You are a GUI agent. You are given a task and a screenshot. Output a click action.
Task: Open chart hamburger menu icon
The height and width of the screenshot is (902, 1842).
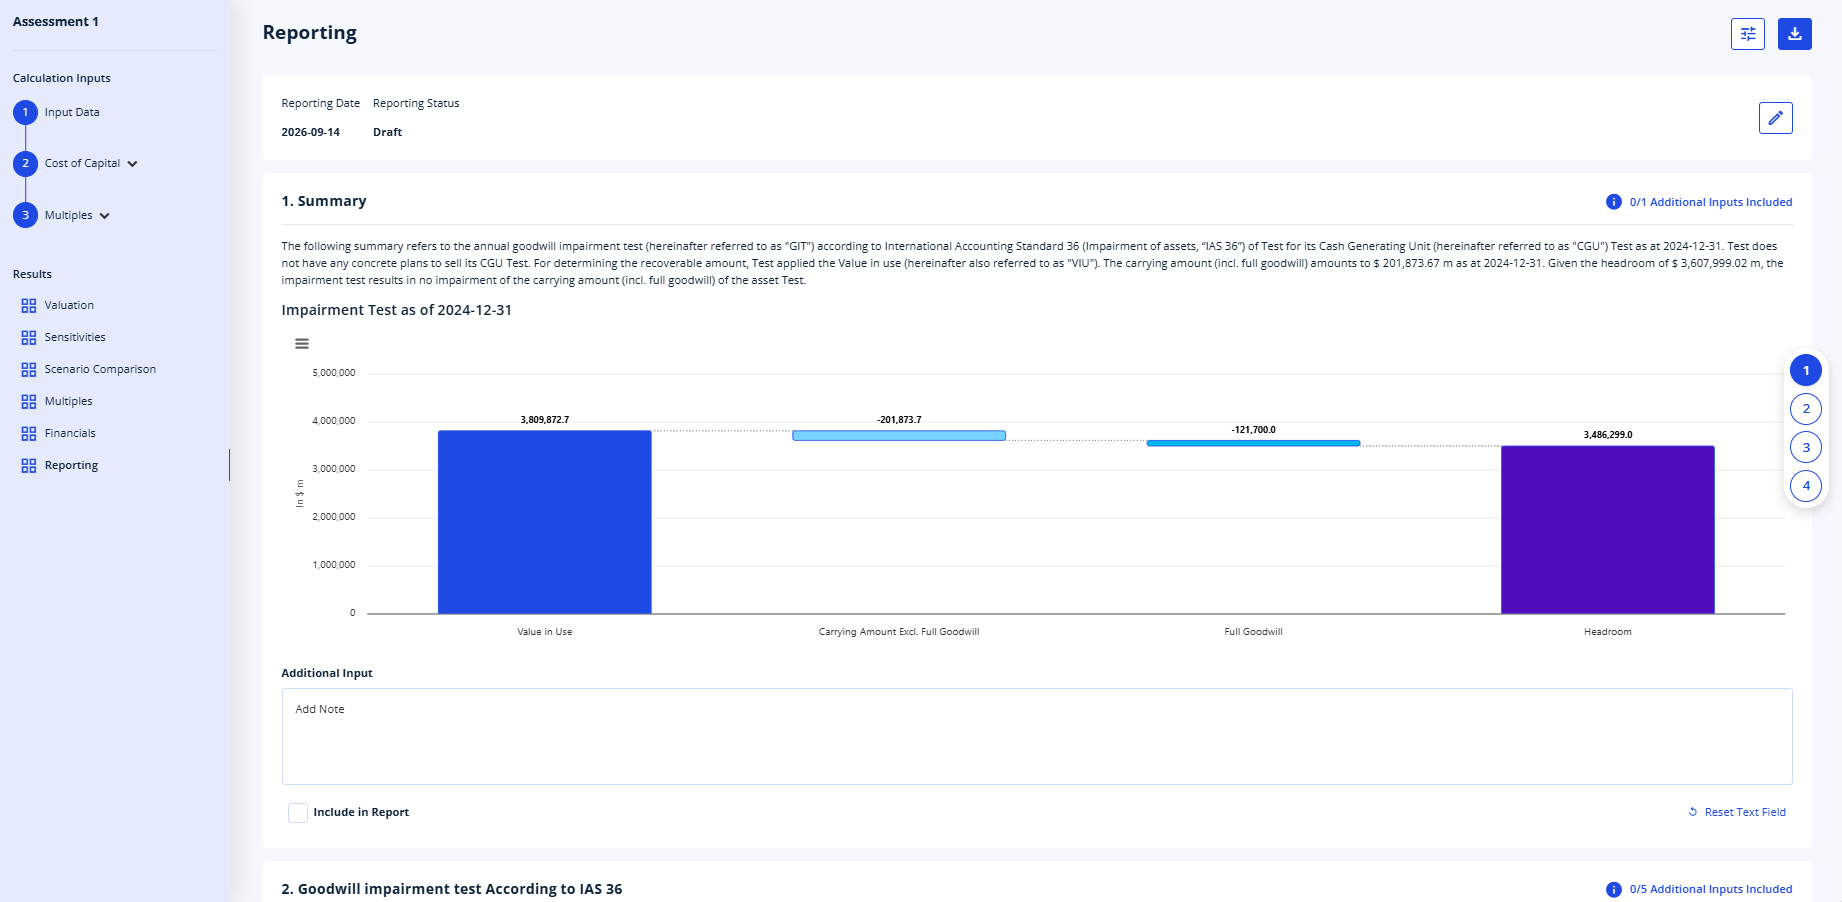(302, 344)
